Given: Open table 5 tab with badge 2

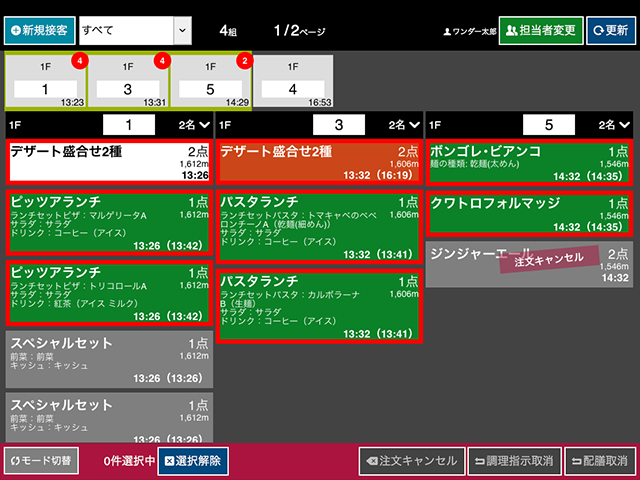Looking at the screenshot, I should (210, 81).
